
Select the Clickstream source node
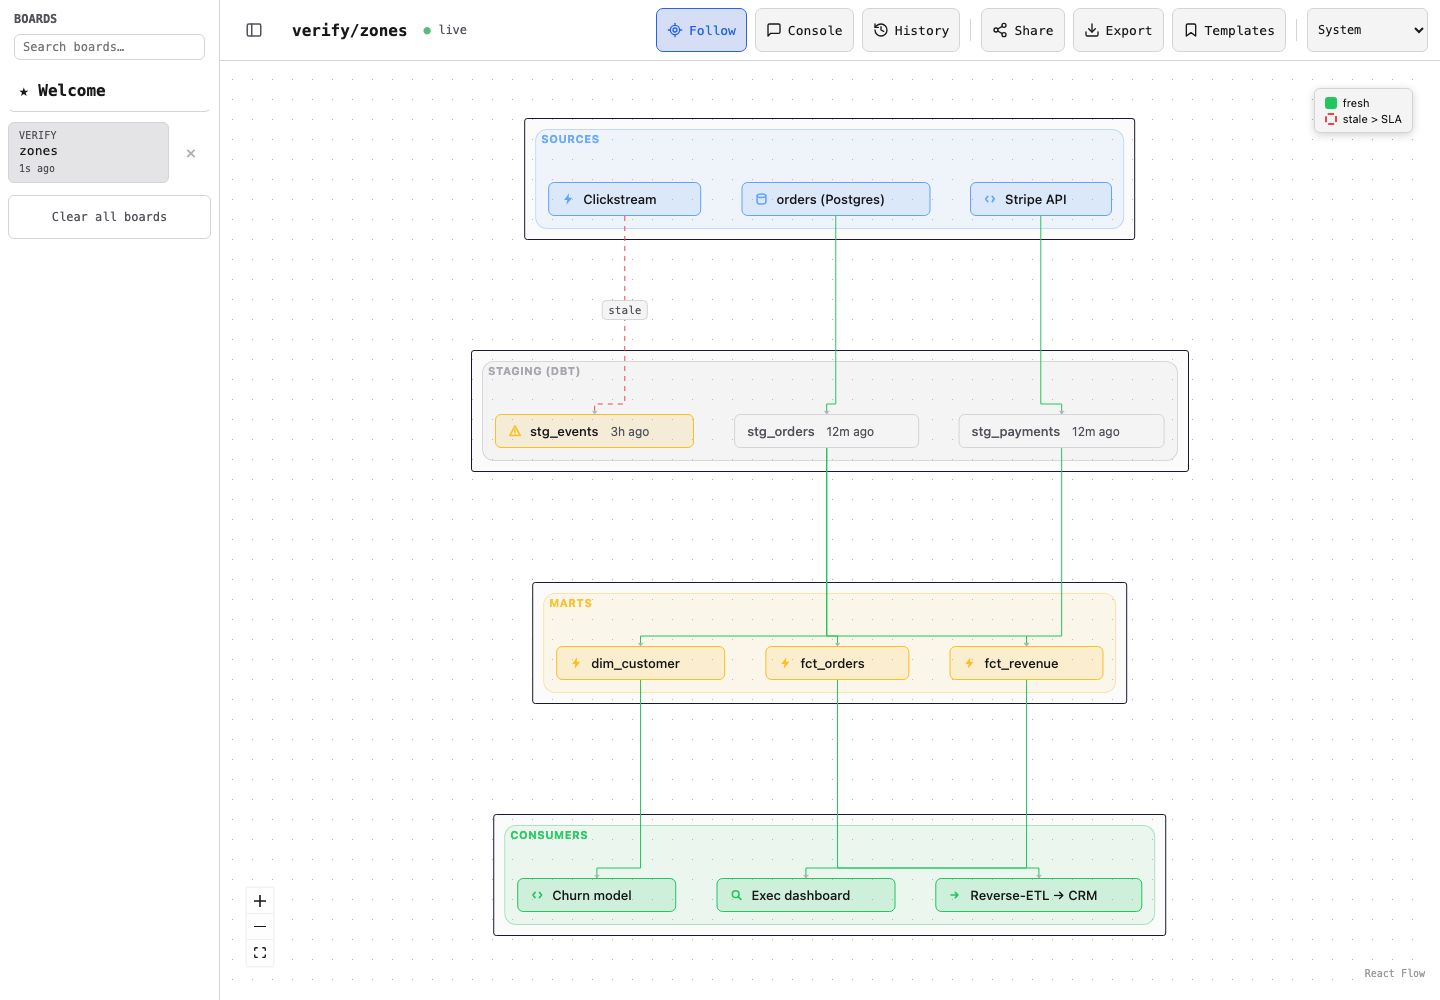(x=624, y=199)
